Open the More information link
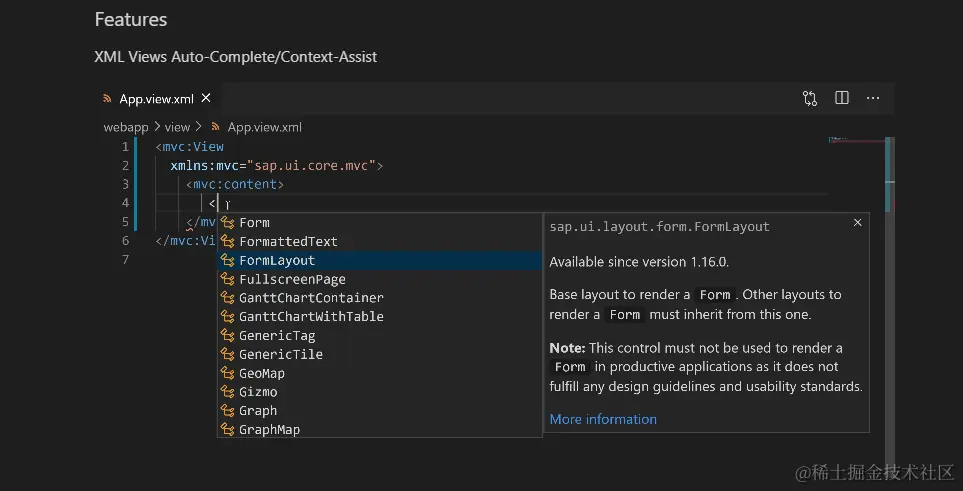Screen dimensions: 963x491 [603, 419]
